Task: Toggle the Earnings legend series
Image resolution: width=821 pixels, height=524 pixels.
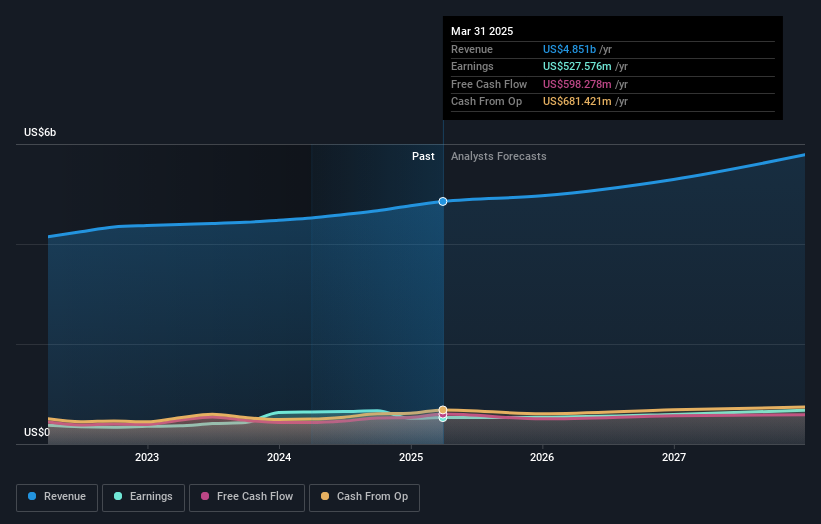Action: tap(143, 497)
